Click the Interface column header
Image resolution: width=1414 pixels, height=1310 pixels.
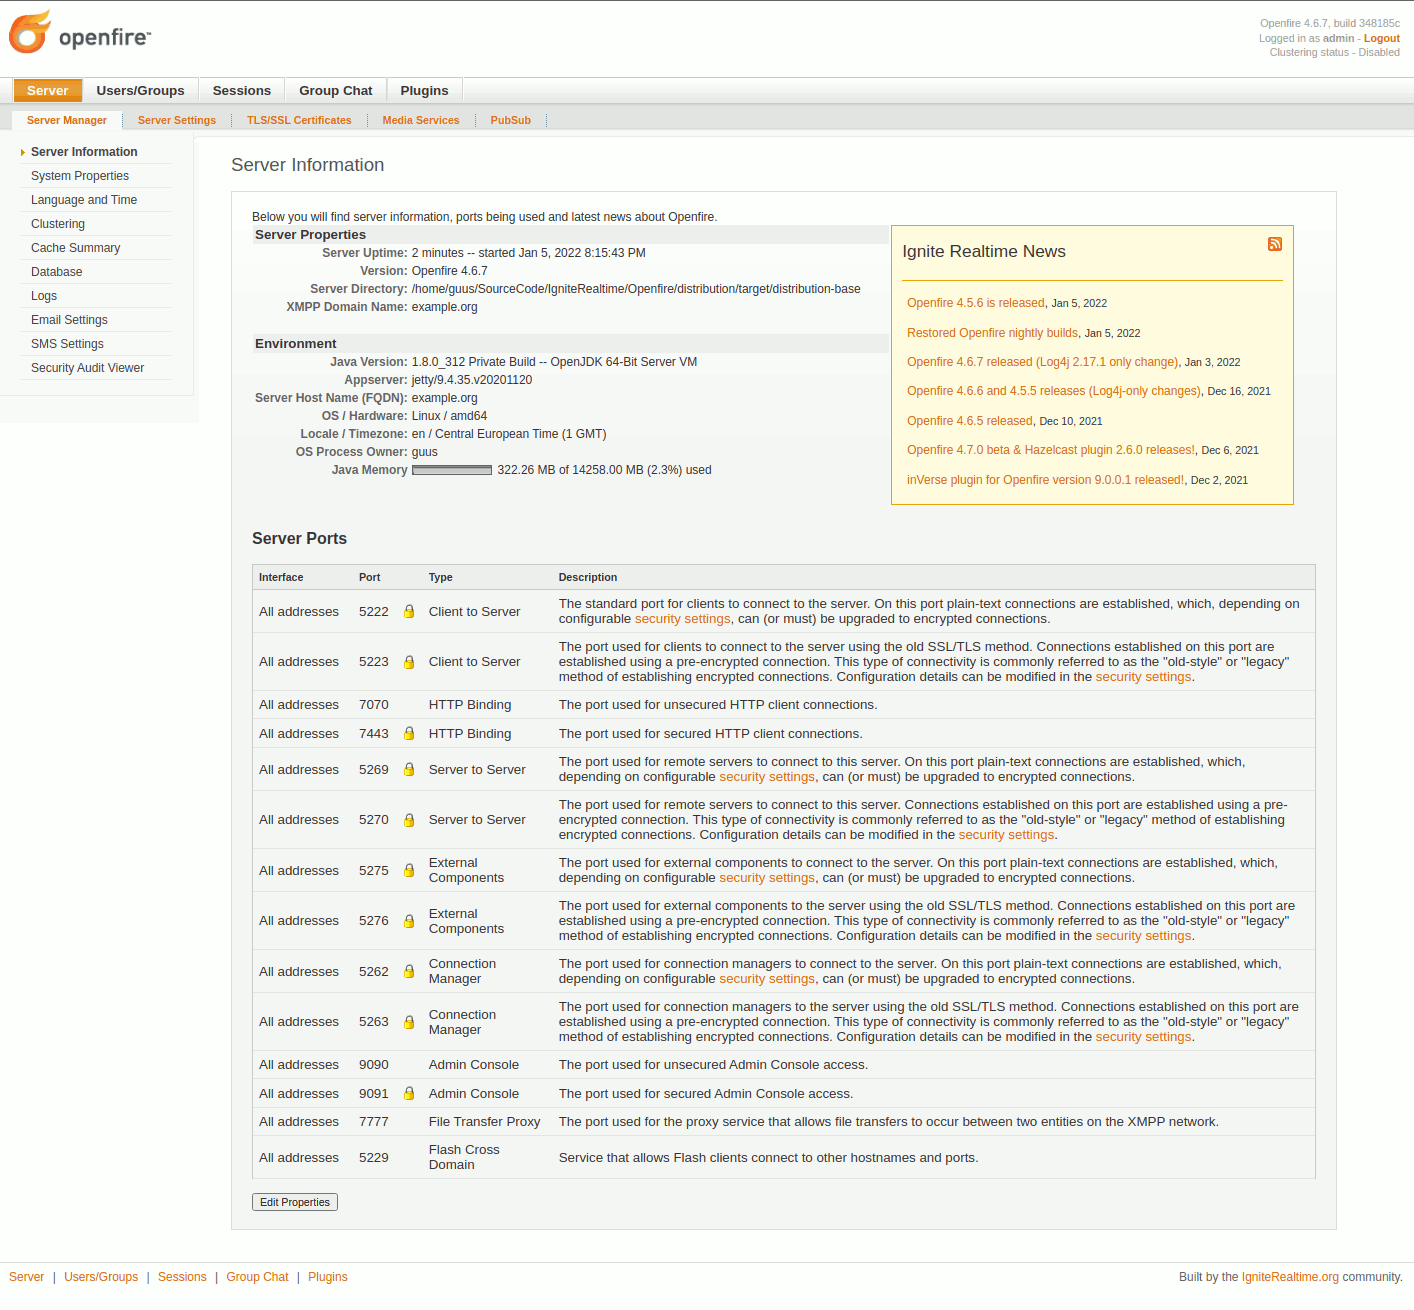point(281,577)
